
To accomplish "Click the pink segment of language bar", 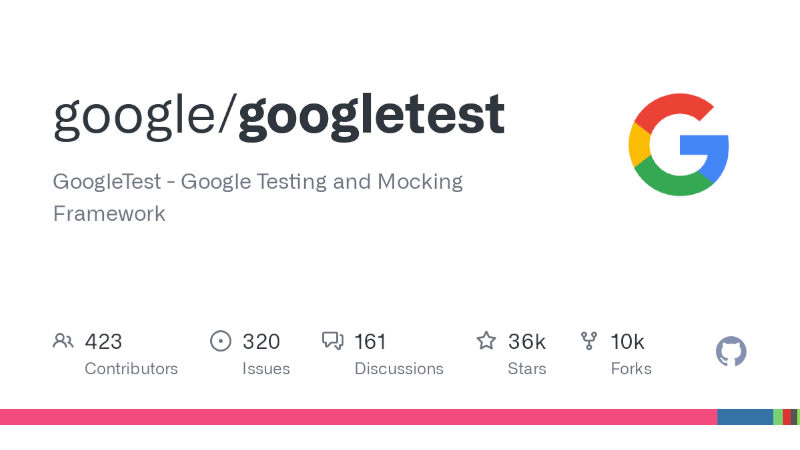I will point(358,417).
